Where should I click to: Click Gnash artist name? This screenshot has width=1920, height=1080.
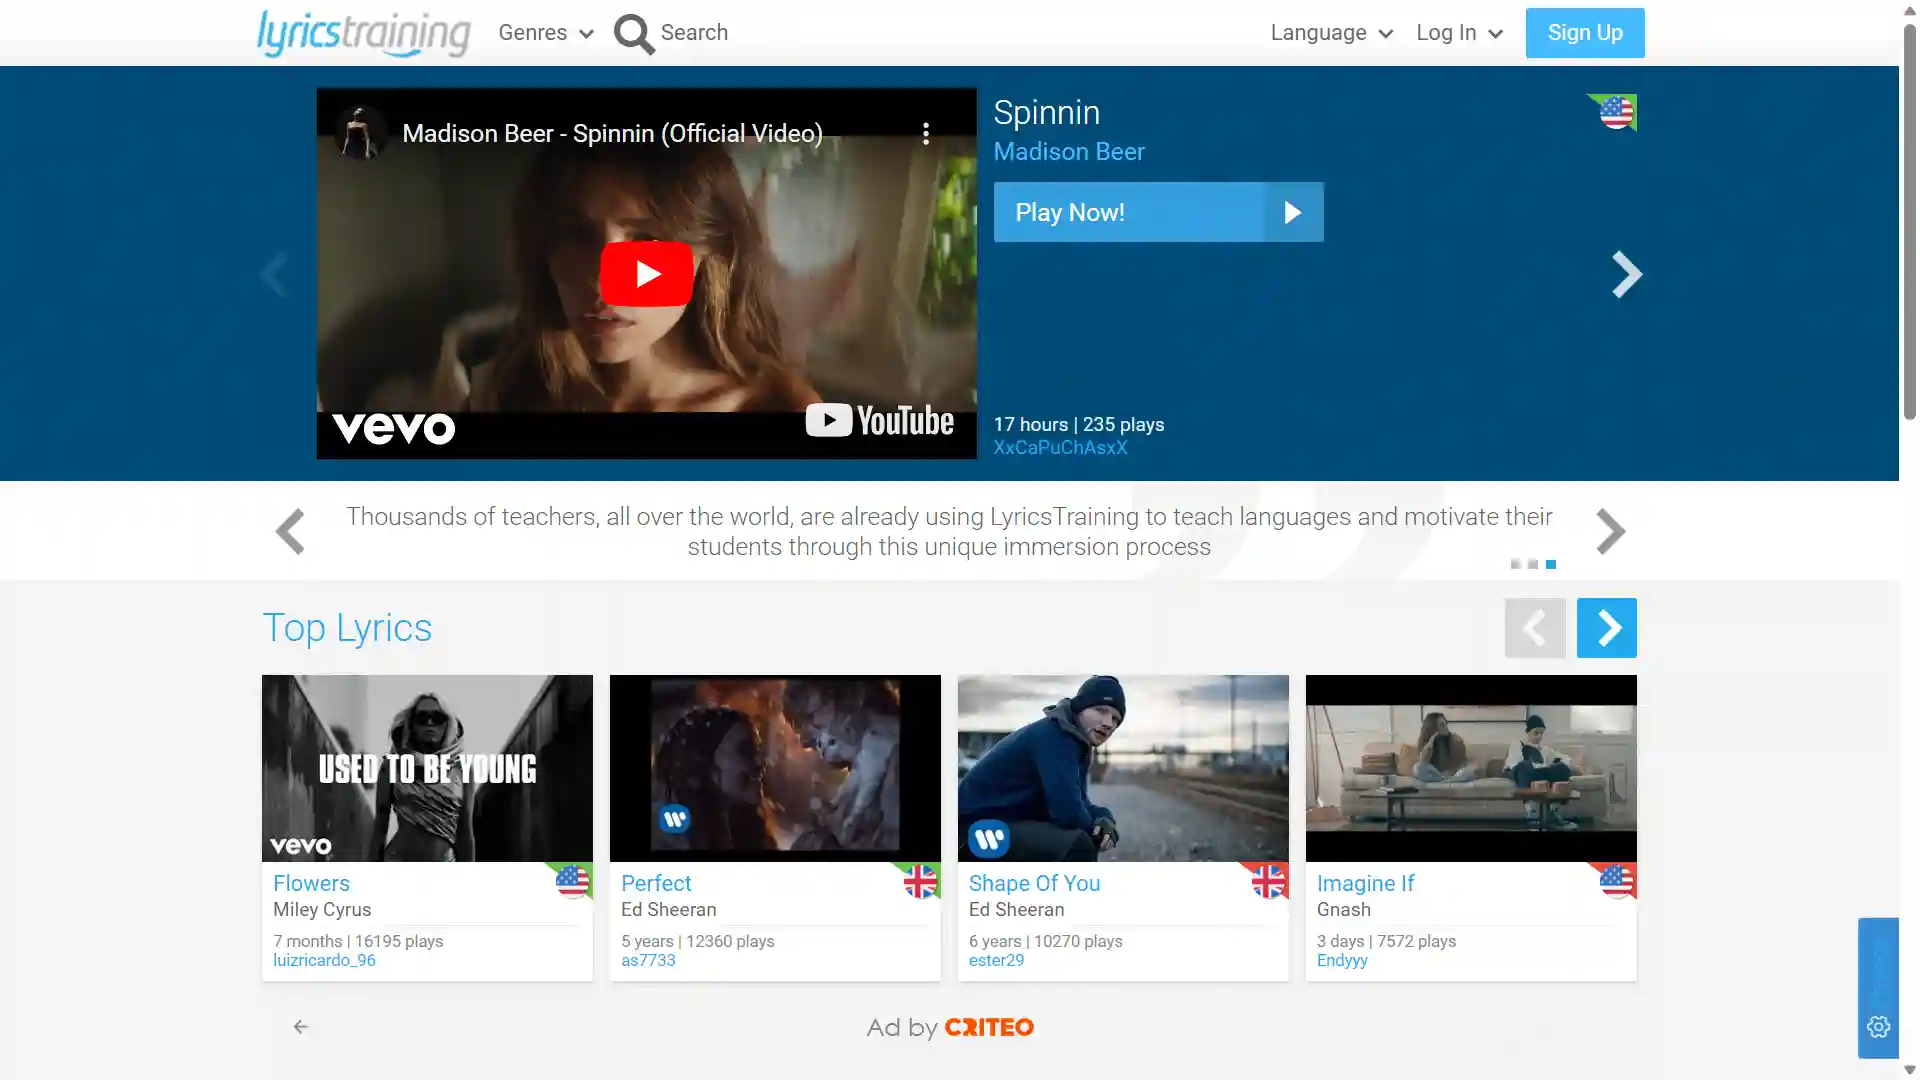[1343, 910]
